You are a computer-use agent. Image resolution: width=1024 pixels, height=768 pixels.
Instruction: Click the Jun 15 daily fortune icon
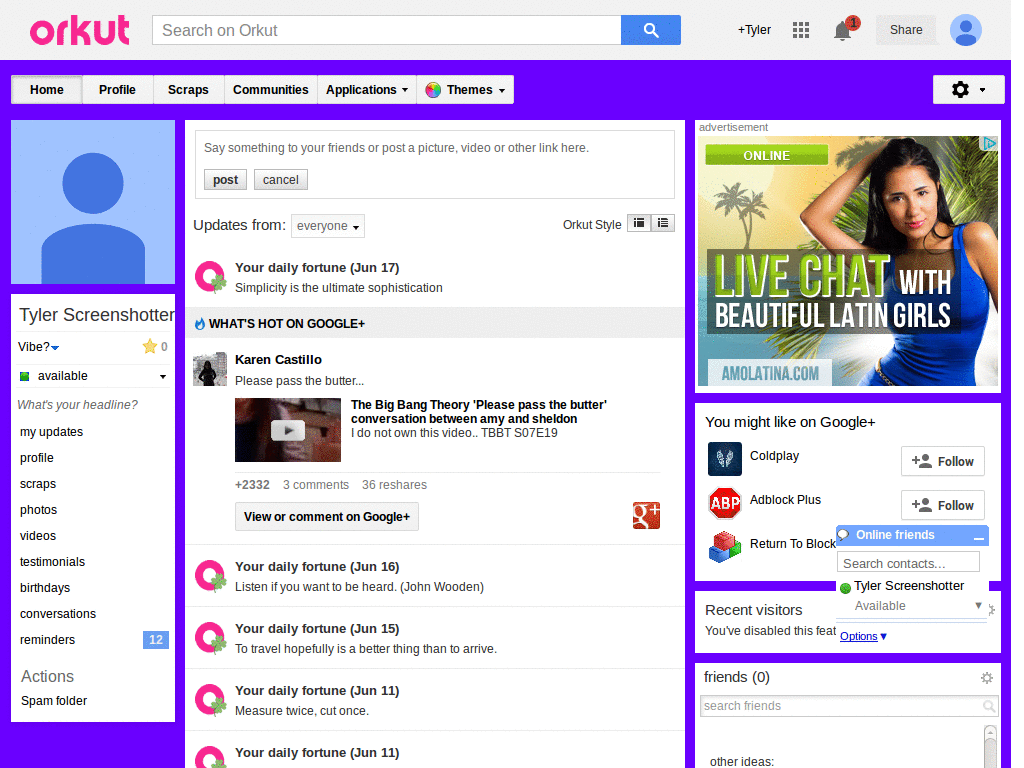click(x=210, y=638)
